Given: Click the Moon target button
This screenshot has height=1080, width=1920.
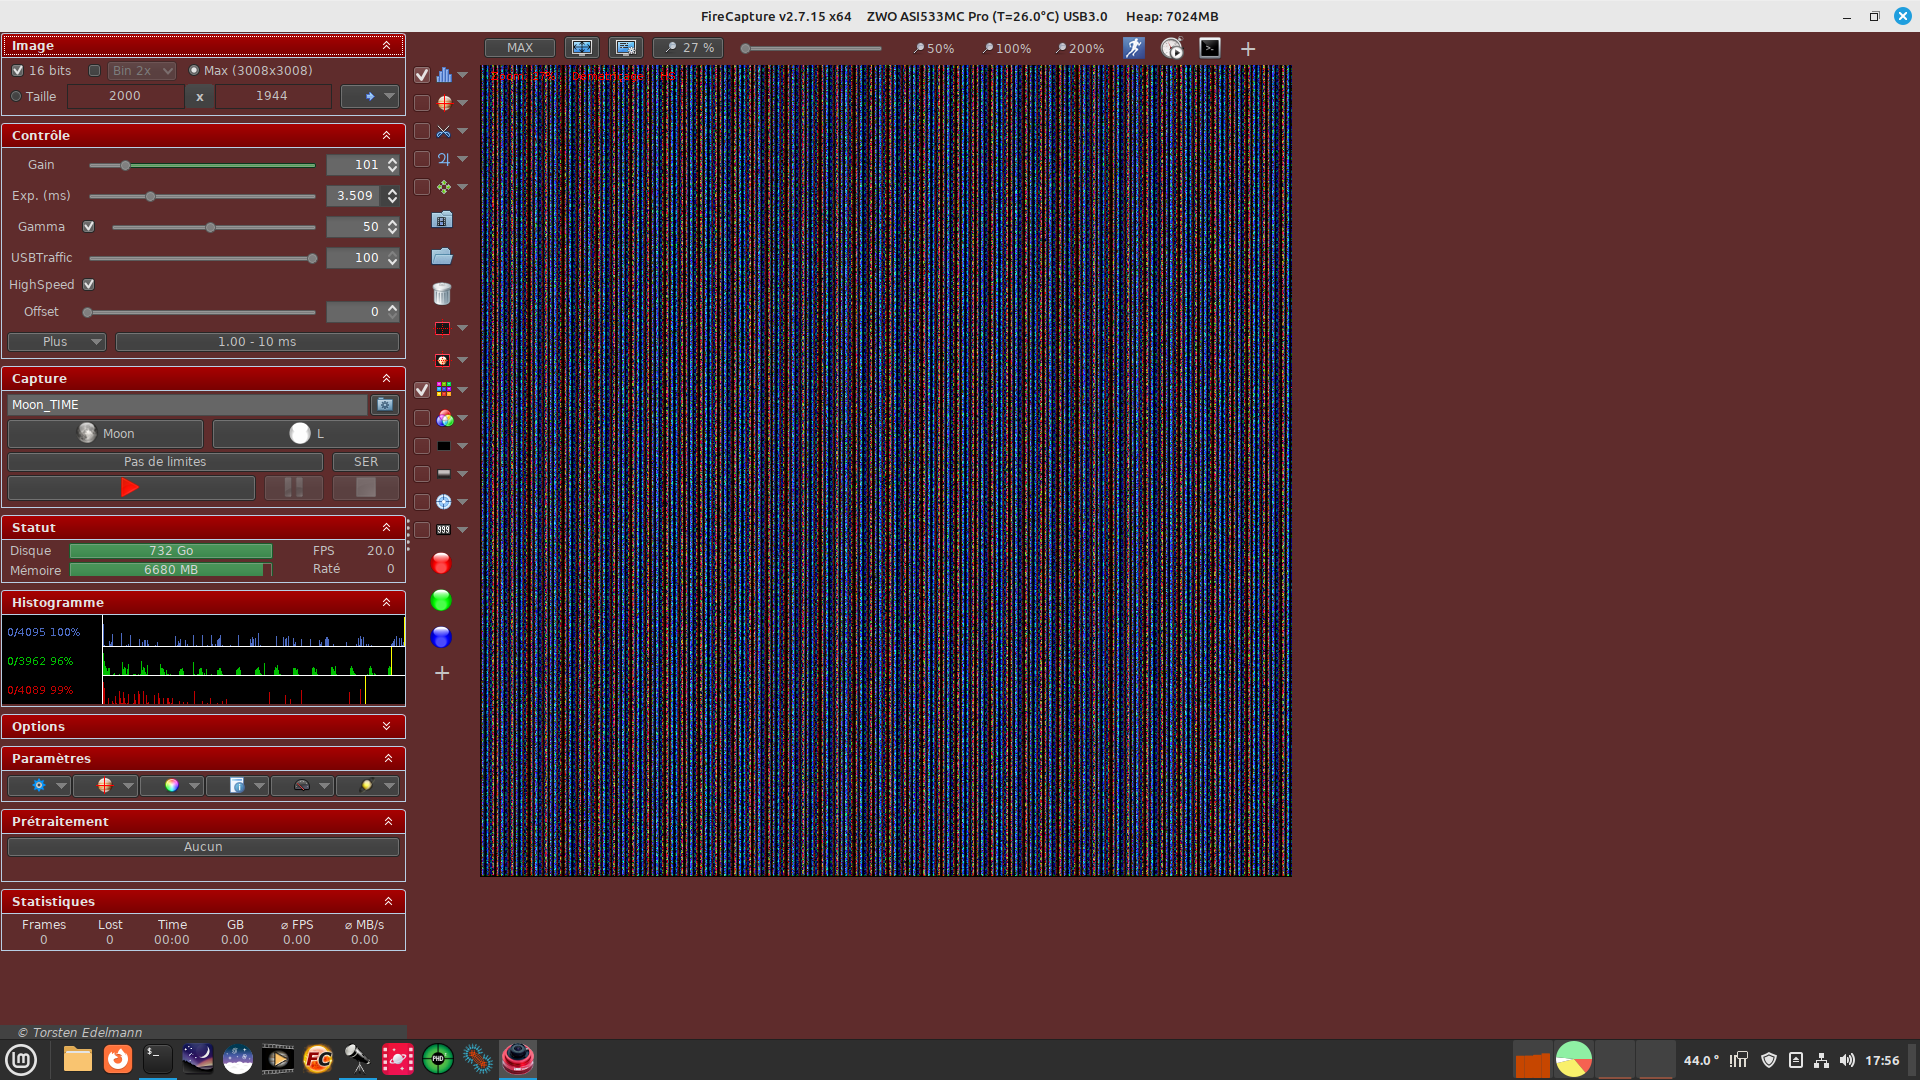Looking at the screenshot, I should coord(106,434).
